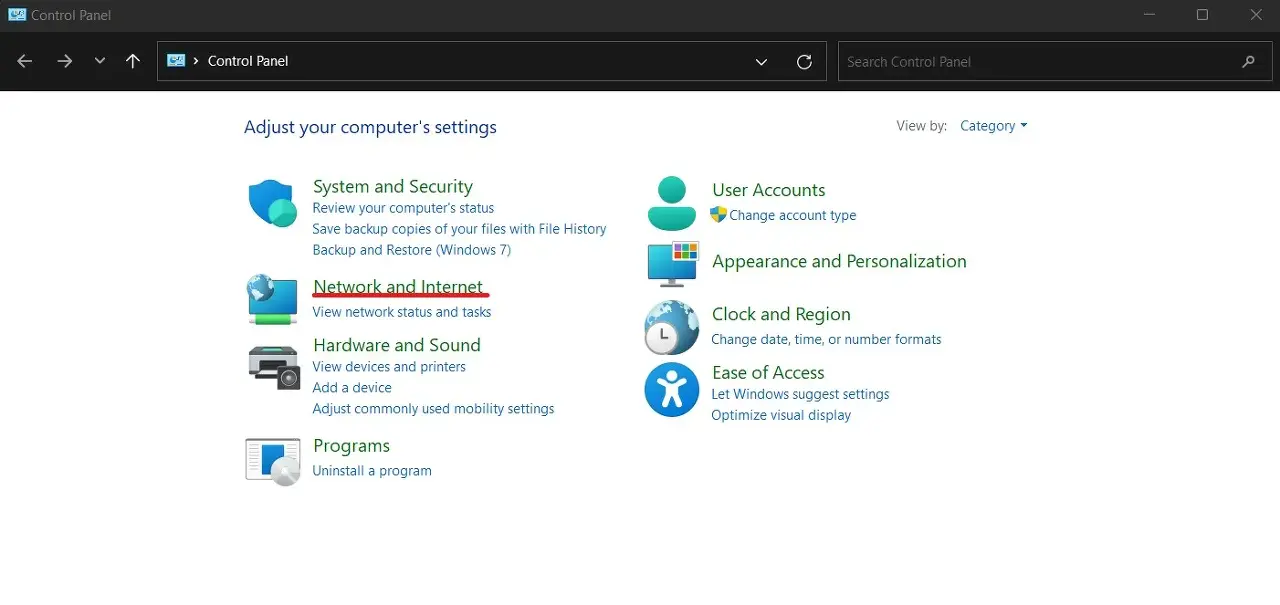Viewport: 1280px width, 605px height.
Task: Click the Forward arrow navigation button
Action: [x=65, y=61]
